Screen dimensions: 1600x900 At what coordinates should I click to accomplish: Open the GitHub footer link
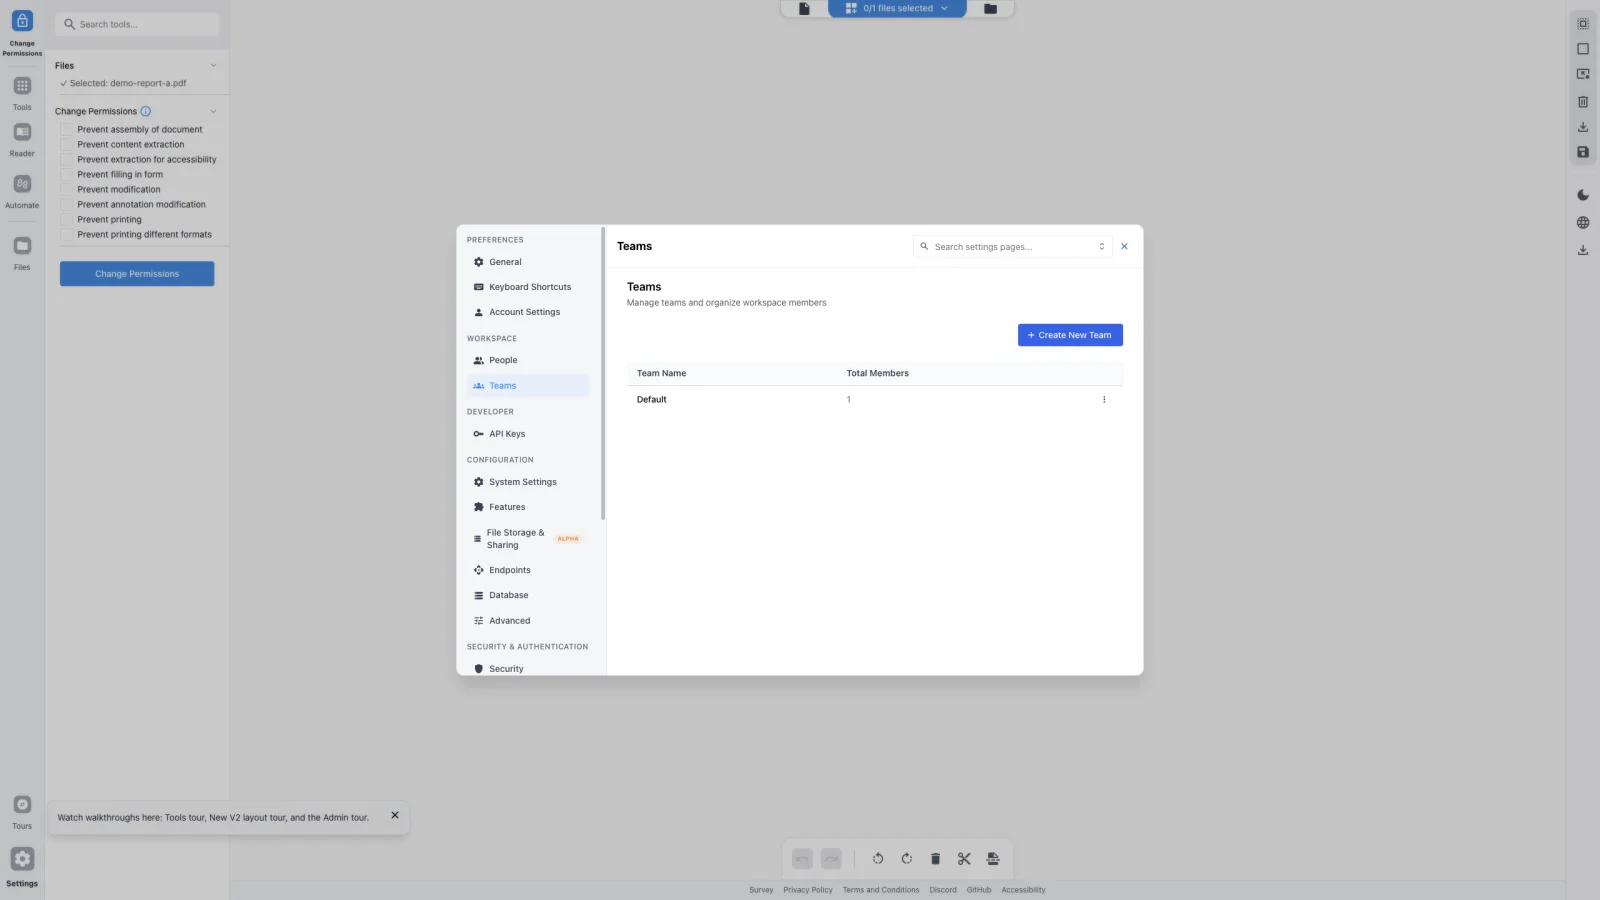(x=979, y=890)
